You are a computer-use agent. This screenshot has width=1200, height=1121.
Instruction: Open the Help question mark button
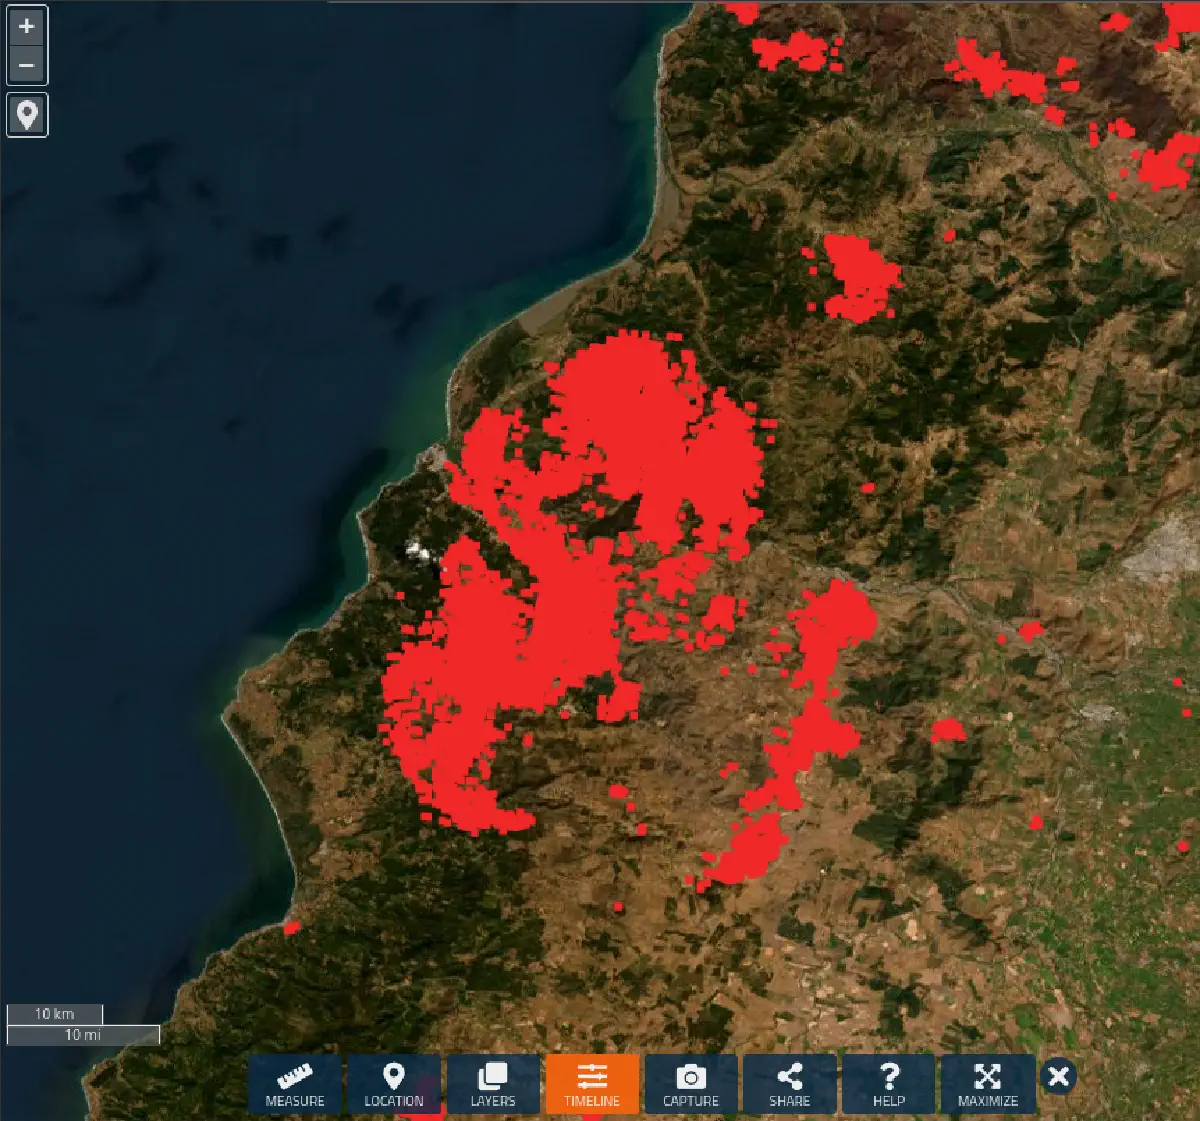(x=888, y=1085)
